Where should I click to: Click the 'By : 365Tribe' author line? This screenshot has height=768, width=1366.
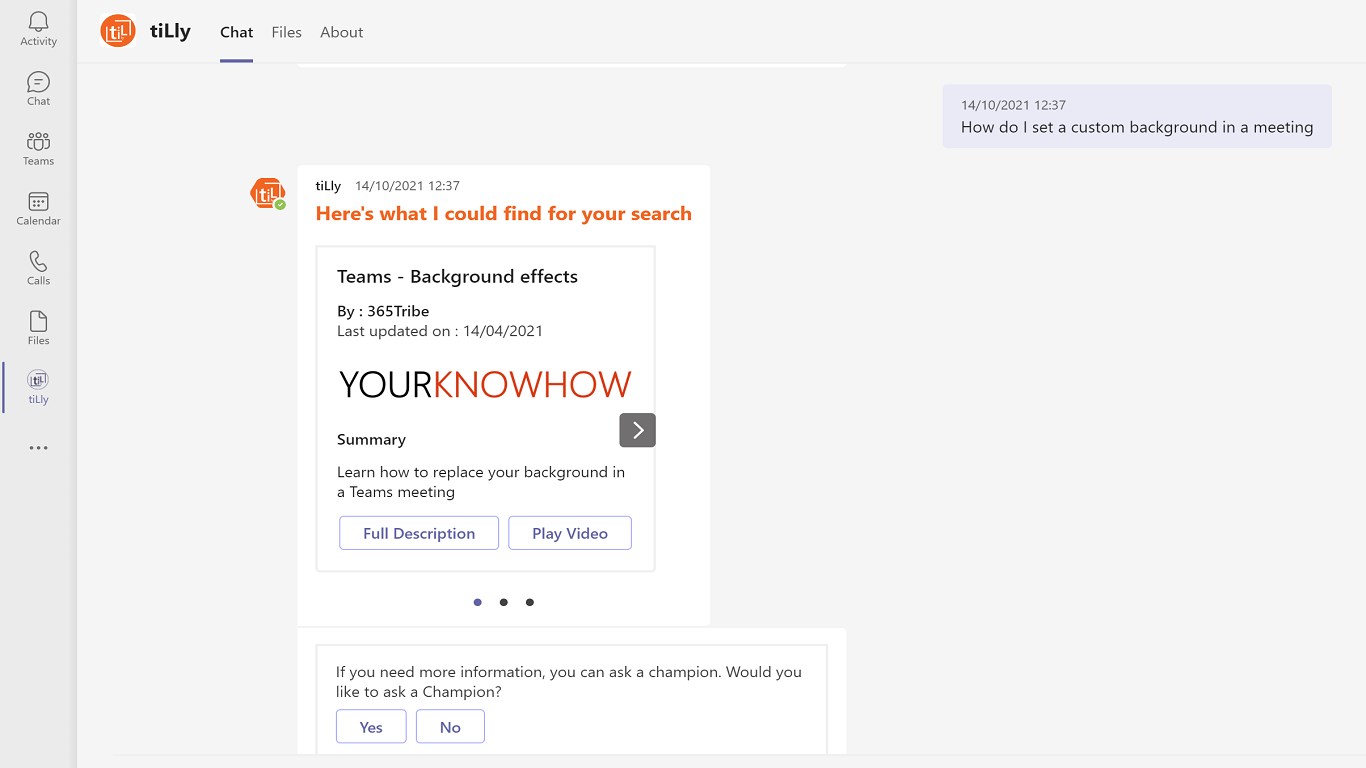[x=383, y=311]
